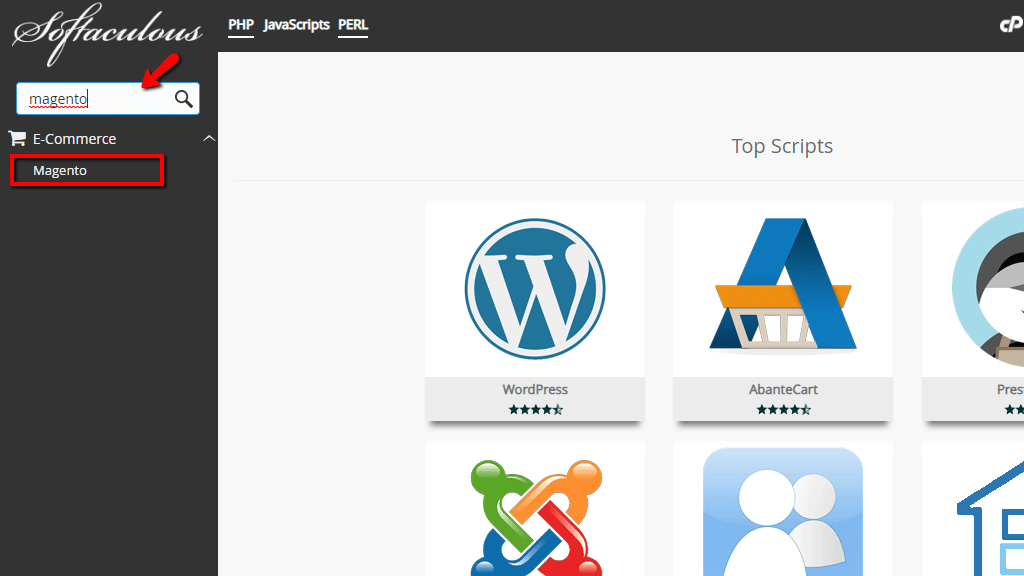1024x576 pixels.
Task: Open WordPress from its logo thumbnail
Action: pos(534,289)
